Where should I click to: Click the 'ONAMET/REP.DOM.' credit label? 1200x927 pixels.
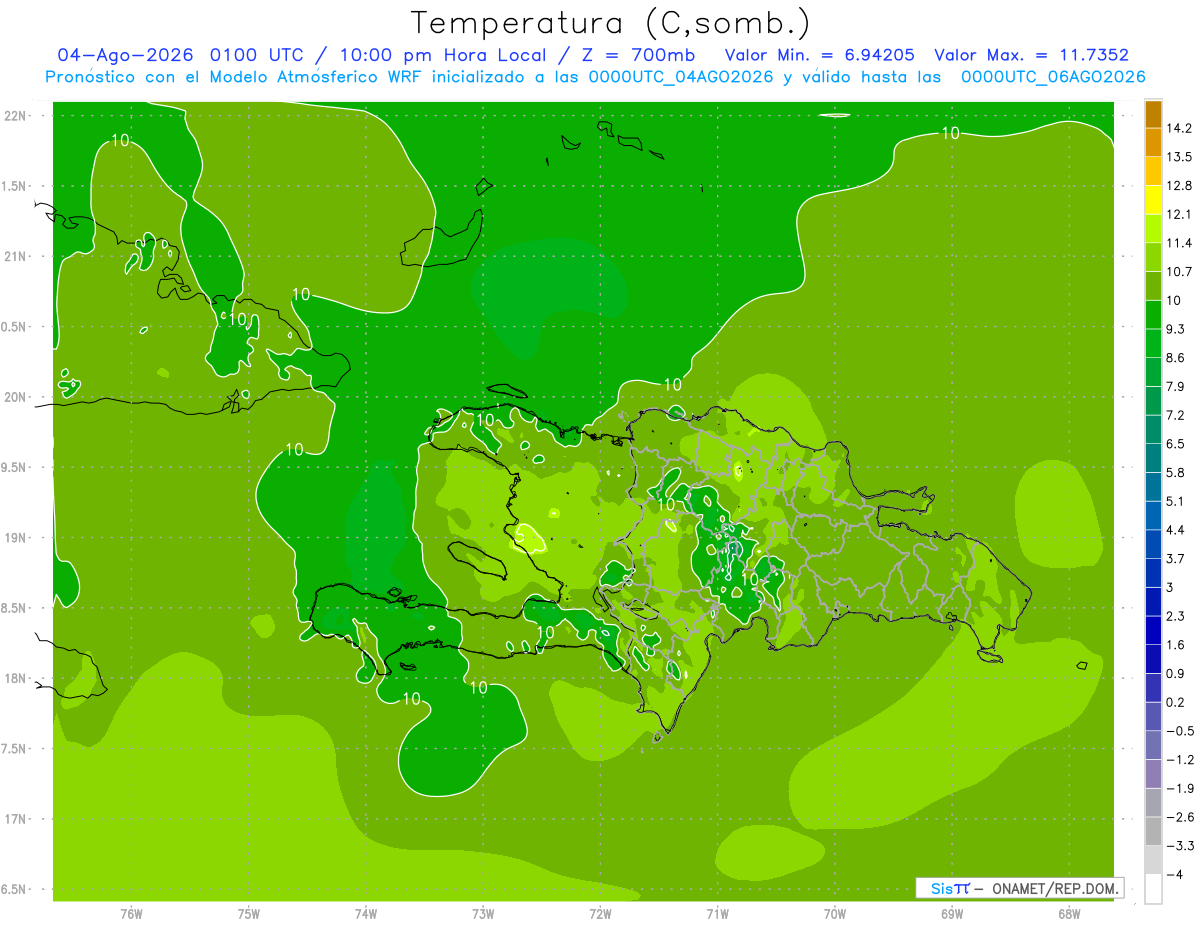pyautogui.click(x=1056, y=888)
